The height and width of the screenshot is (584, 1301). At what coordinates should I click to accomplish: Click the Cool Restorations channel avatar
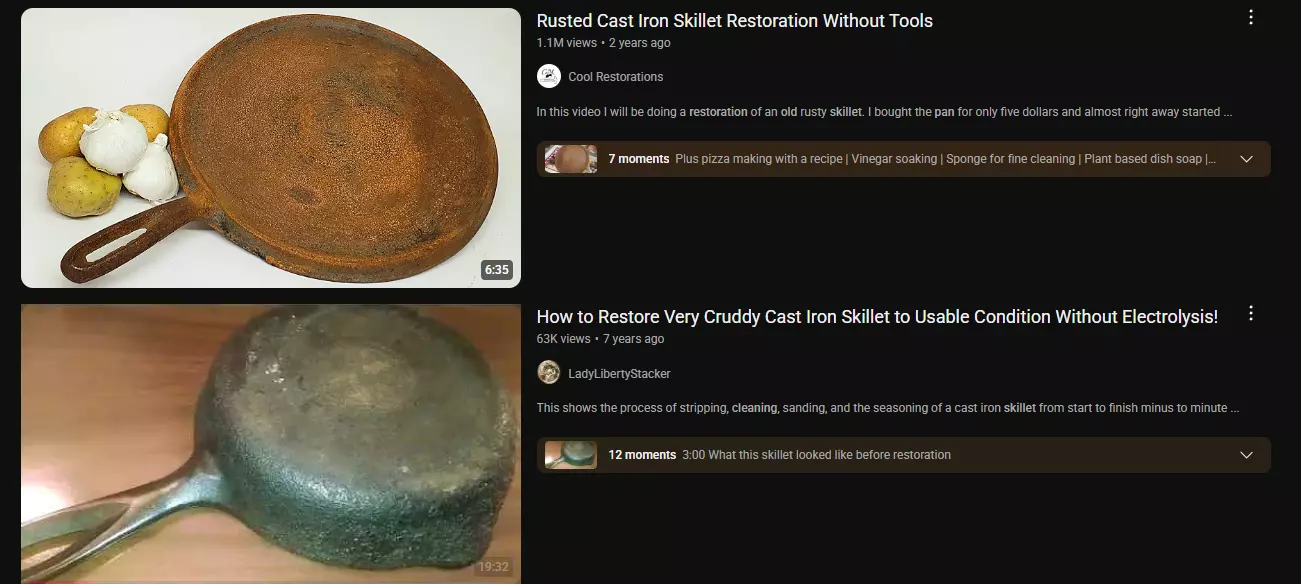pyautogui.click(x=549, y=76)
